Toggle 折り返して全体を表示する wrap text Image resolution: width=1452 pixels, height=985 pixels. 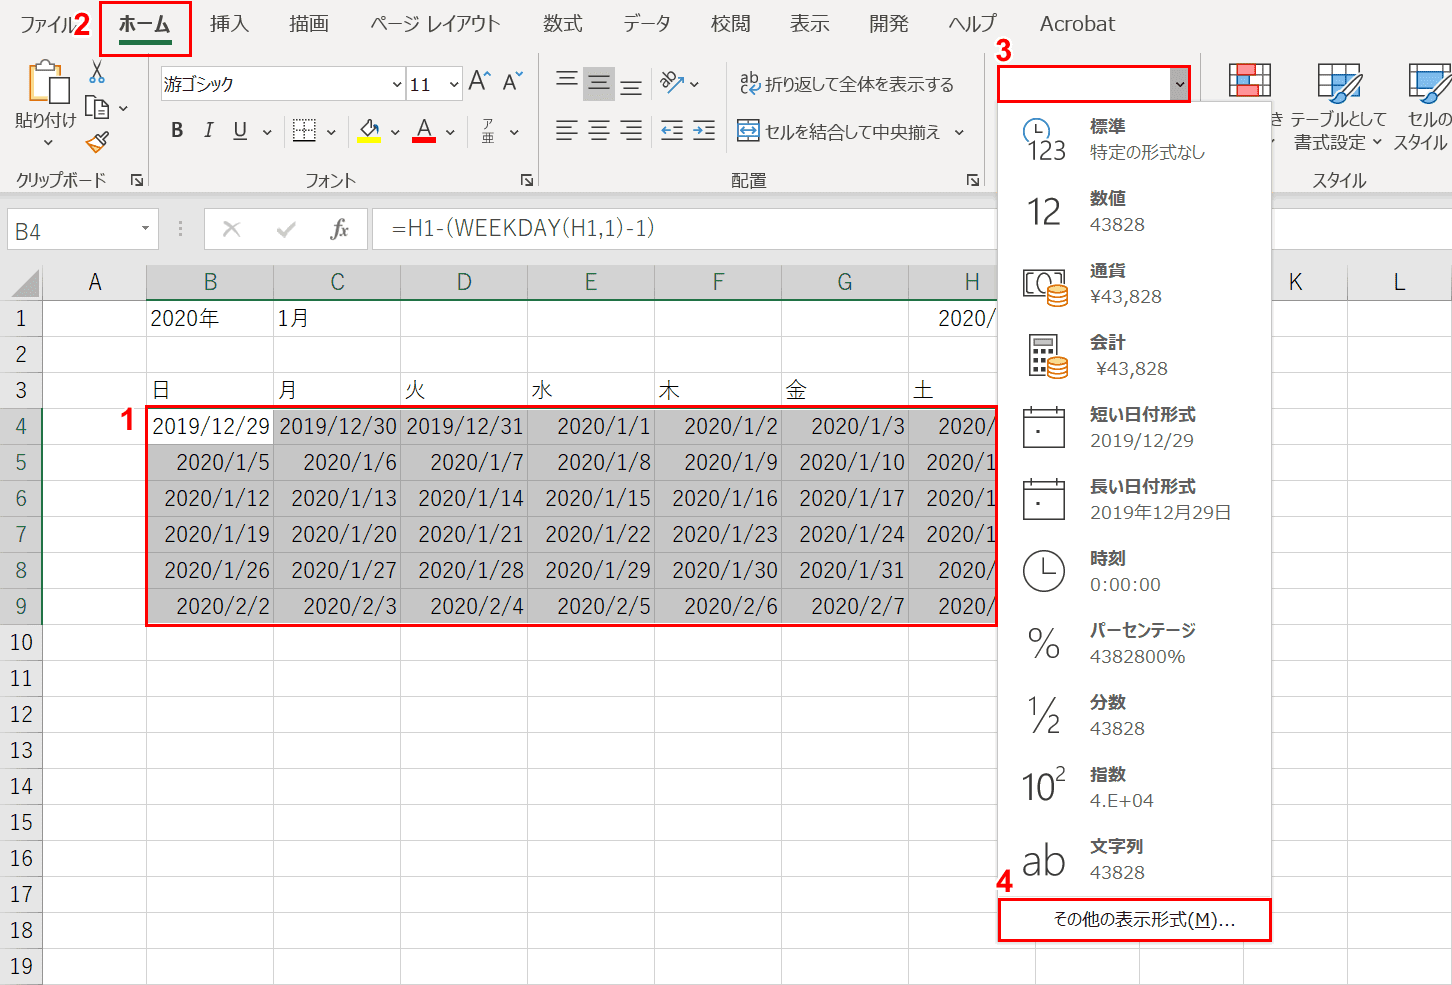click(x=847, y=84)
